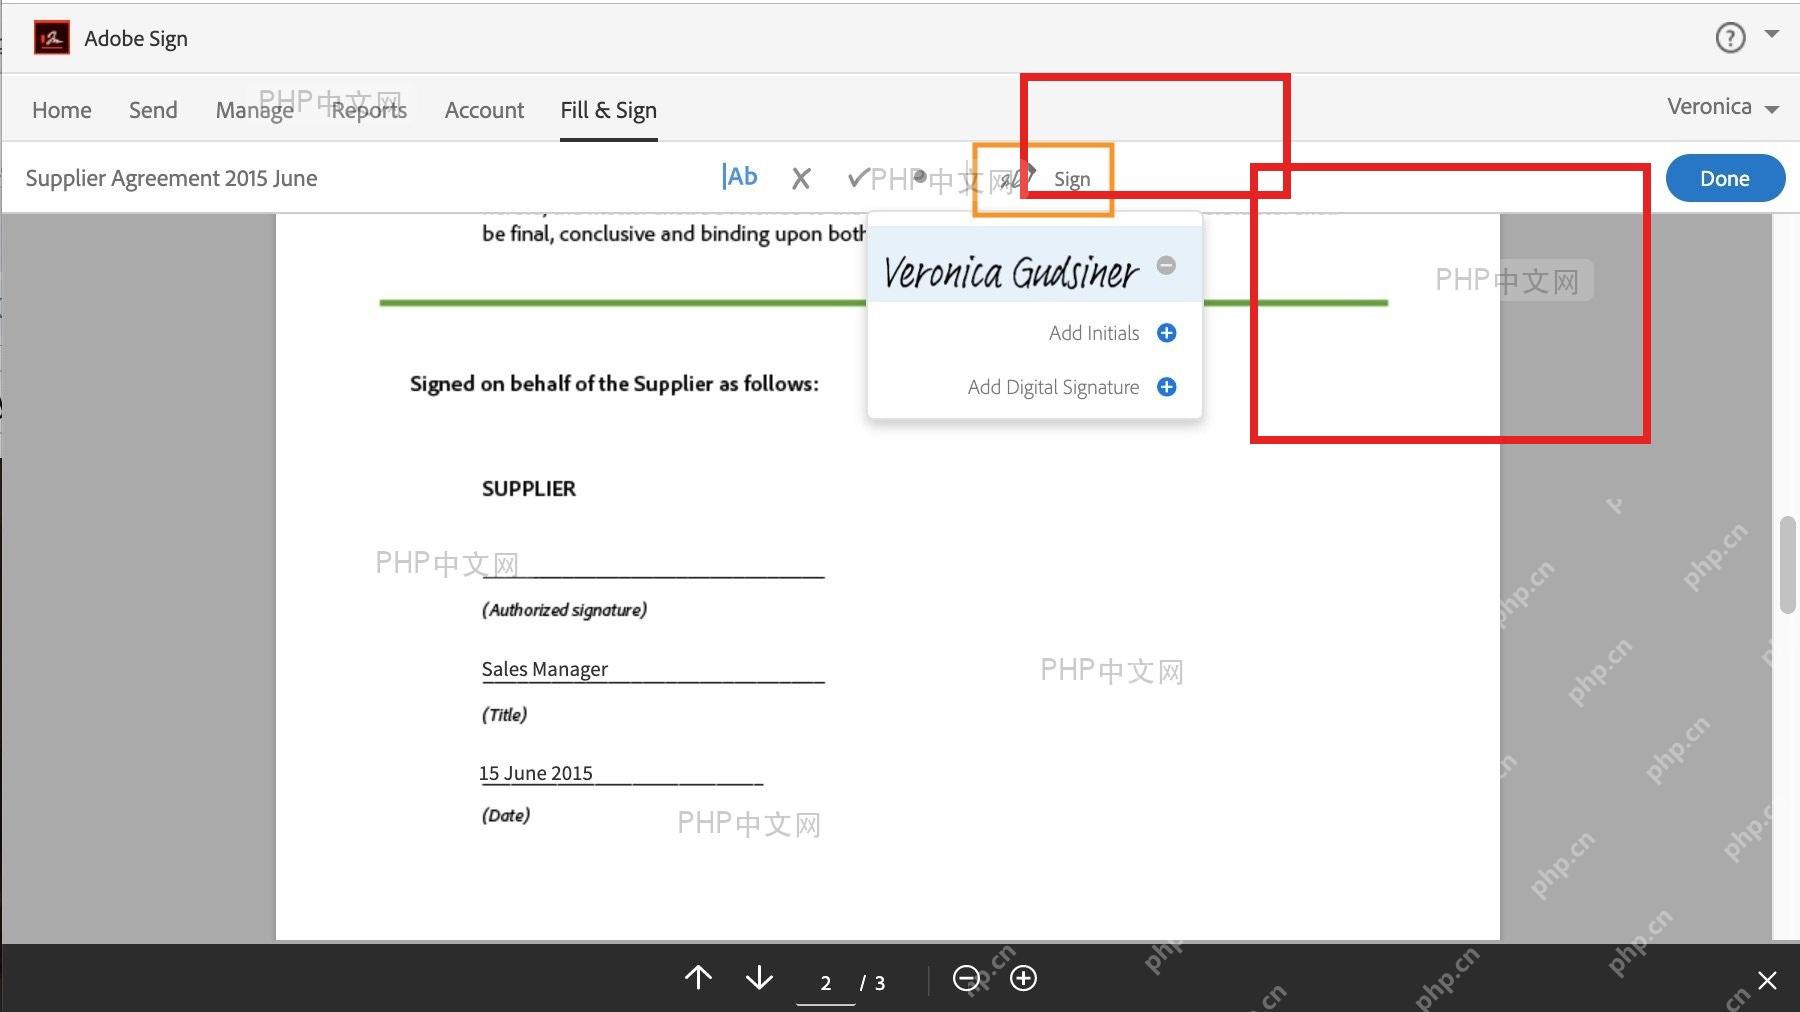Click the '(Title)' label in the document
Screen dimensions: 1800x1012
[x=505, y=715]
